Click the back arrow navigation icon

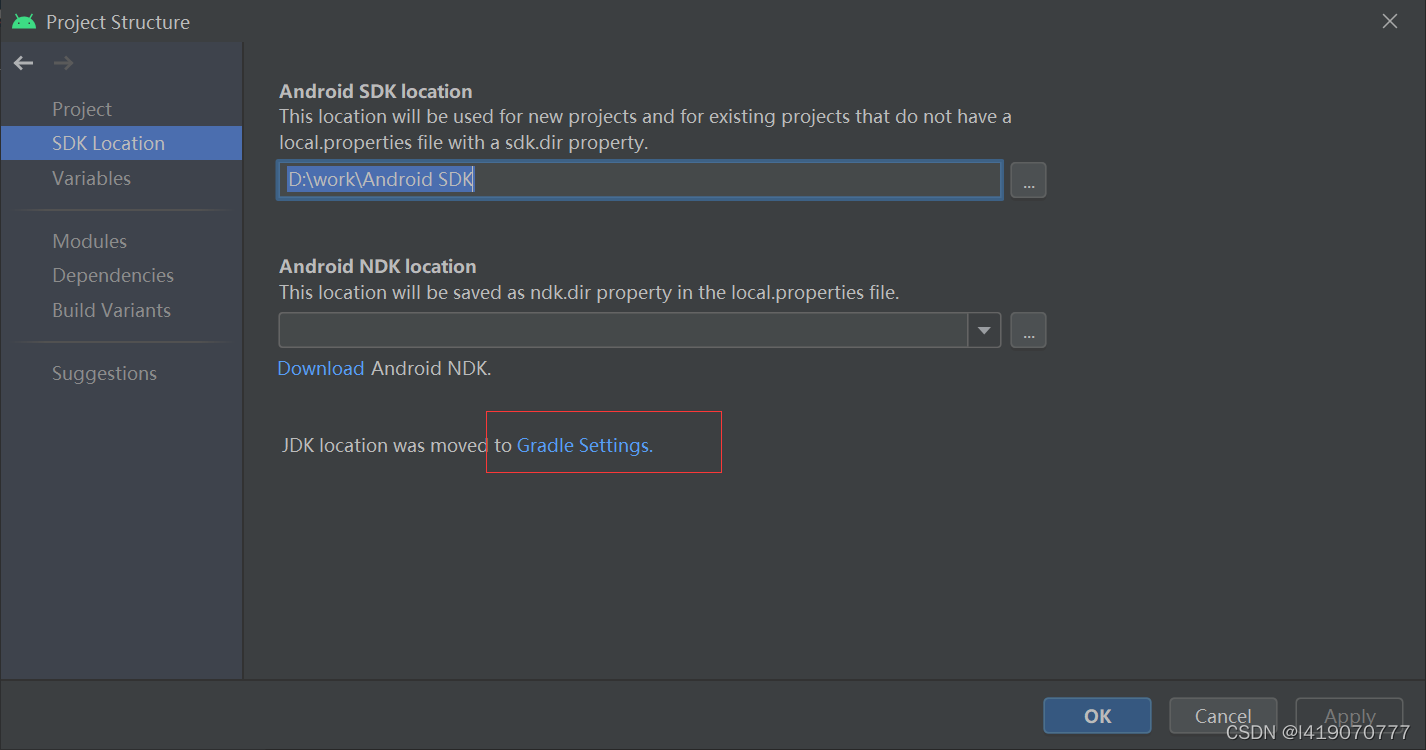click(23, 64)
